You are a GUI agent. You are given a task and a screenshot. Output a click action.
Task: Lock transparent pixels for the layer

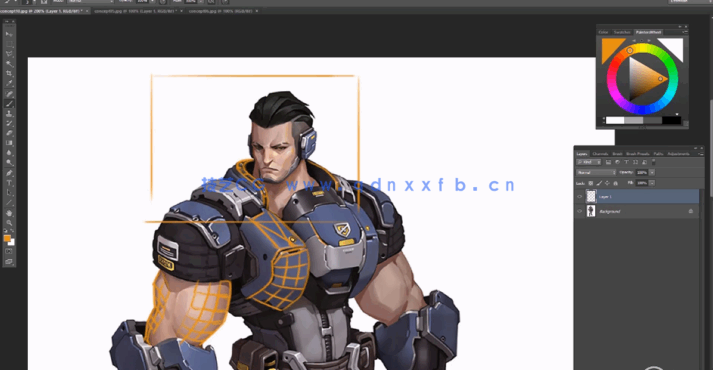591,183
